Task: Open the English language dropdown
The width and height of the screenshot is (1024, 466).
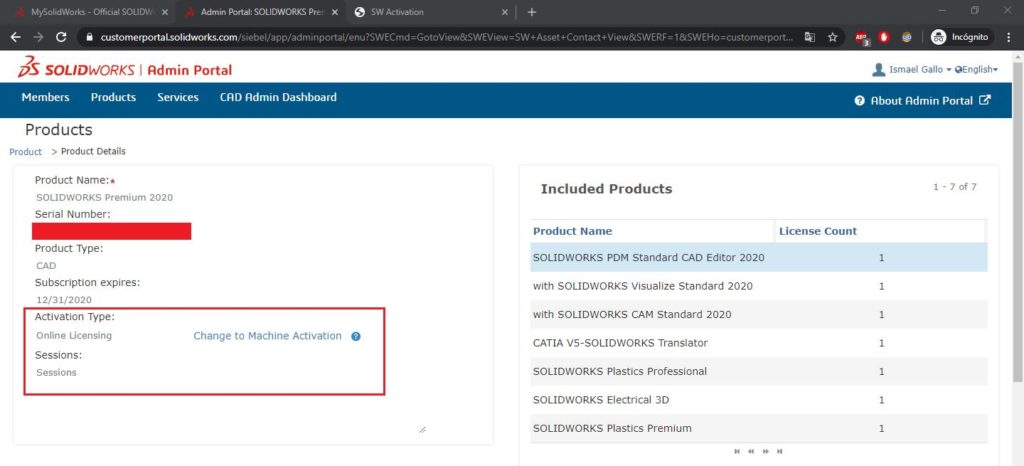Action: coord(976,69)
